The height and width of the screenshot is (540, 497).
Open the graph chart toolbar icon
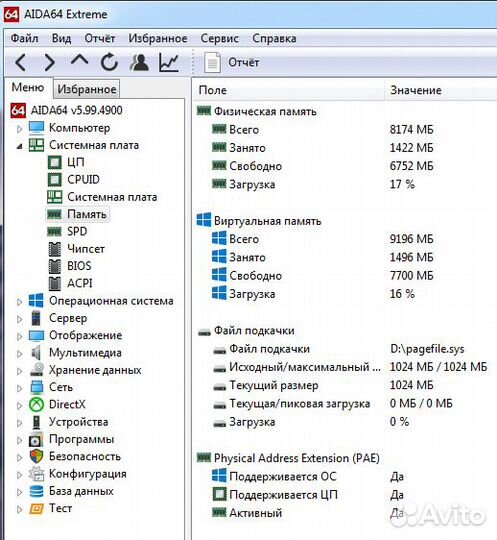click(169, 62)
